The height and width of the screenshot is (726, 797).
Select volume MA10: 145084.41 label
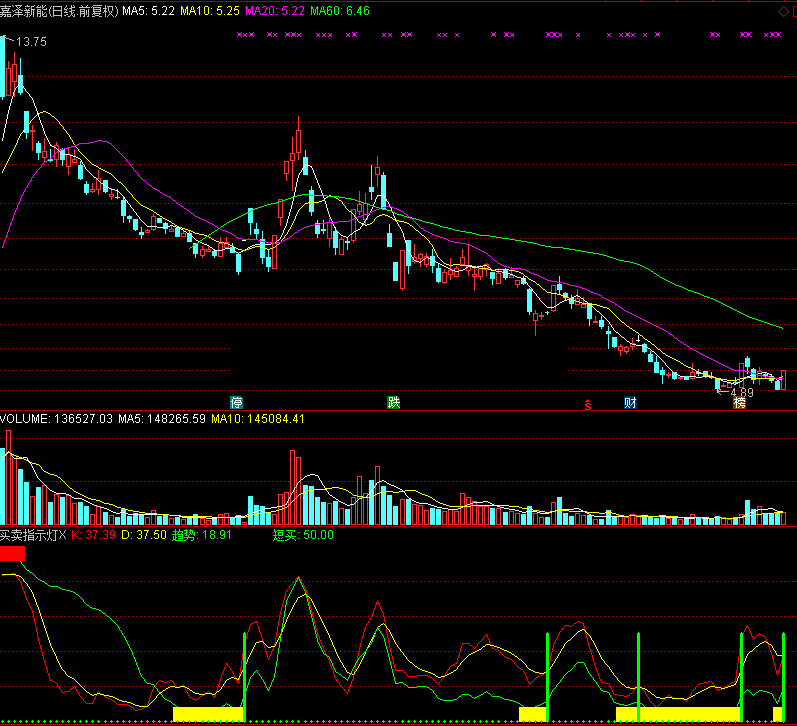pyautogui.click(x=258, y=419)
